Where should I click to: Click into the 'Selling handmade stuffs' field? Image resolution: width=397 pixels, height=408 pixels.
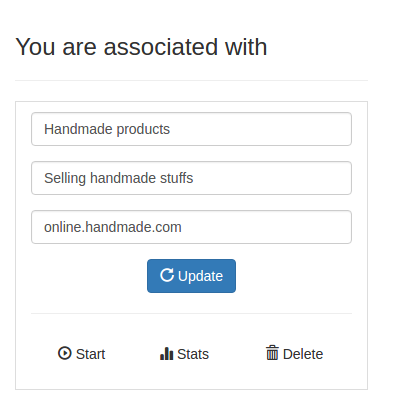click(x=191, y=178)
